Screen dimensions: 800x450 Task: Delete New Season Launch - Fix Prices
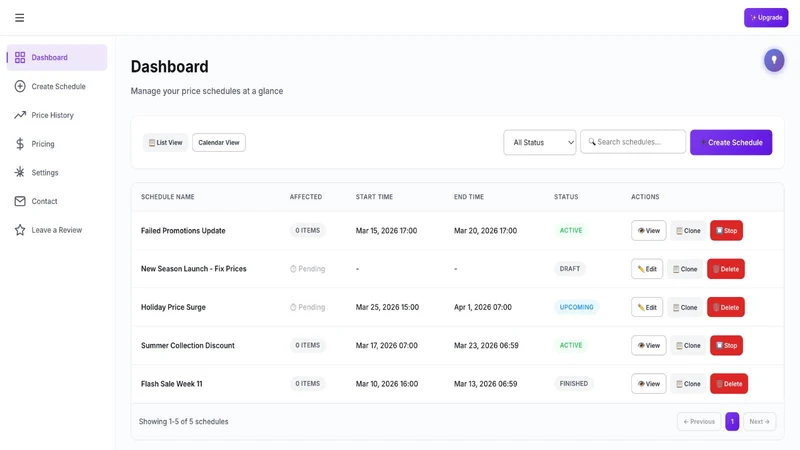(x=726, y=269)
